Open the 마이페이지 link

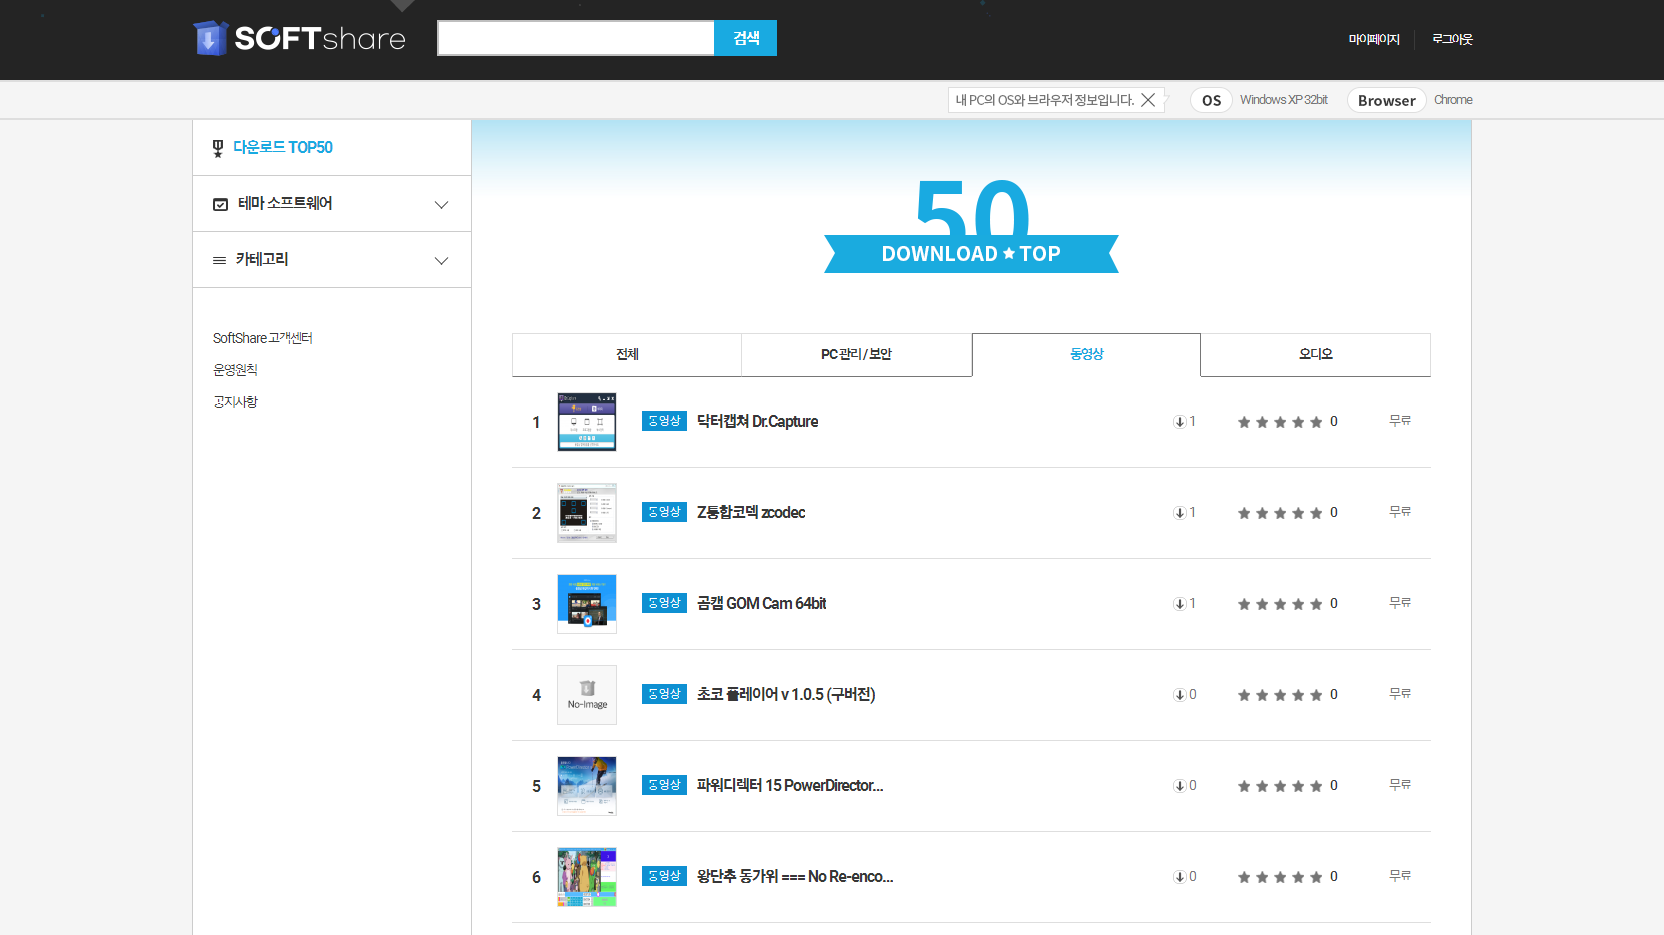(1374, 39)
